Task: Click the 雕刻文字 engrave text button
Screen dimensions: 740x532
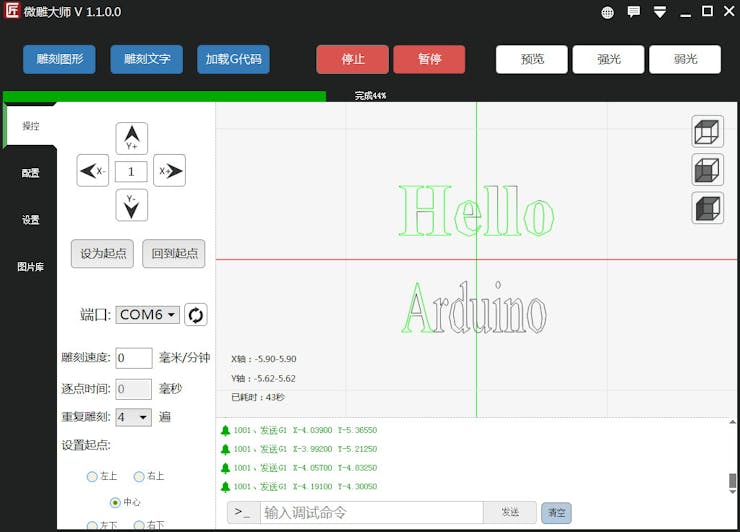Action: (x=147, y=59)
